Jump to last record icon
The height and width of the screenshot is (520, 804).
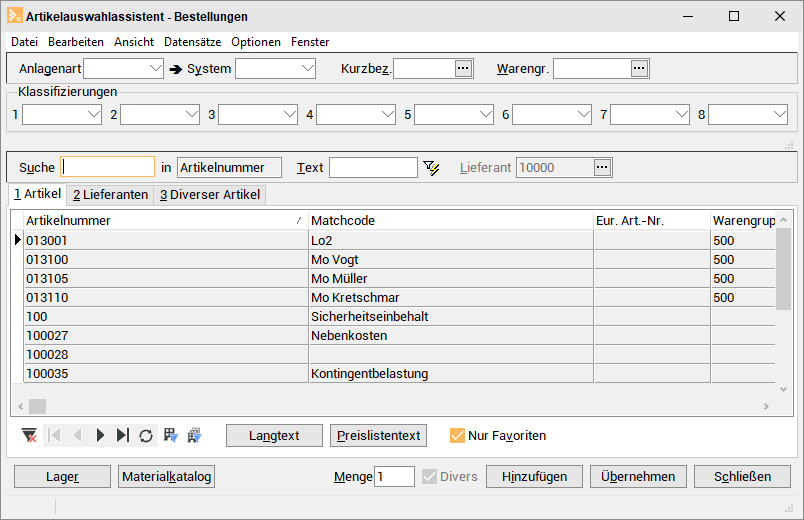(x=123, y=435)
